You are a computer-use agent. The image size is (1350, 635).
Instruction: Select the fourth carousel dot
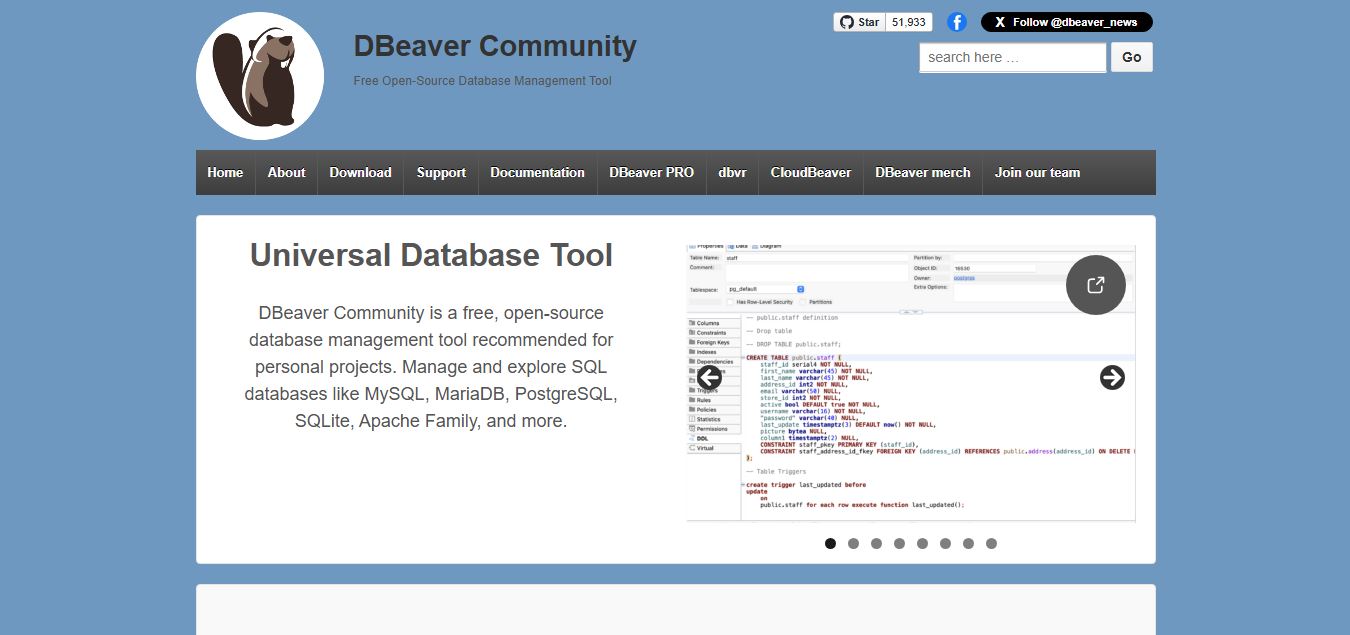click(899, 544)
